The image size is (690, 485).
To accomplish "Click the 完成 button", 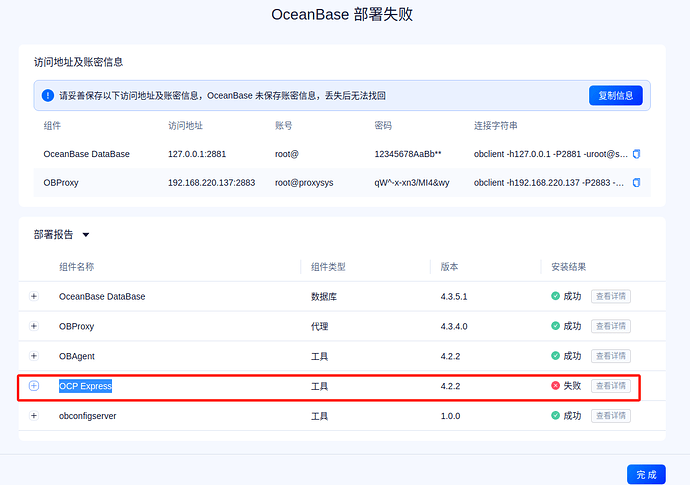I will pos(646,474).
